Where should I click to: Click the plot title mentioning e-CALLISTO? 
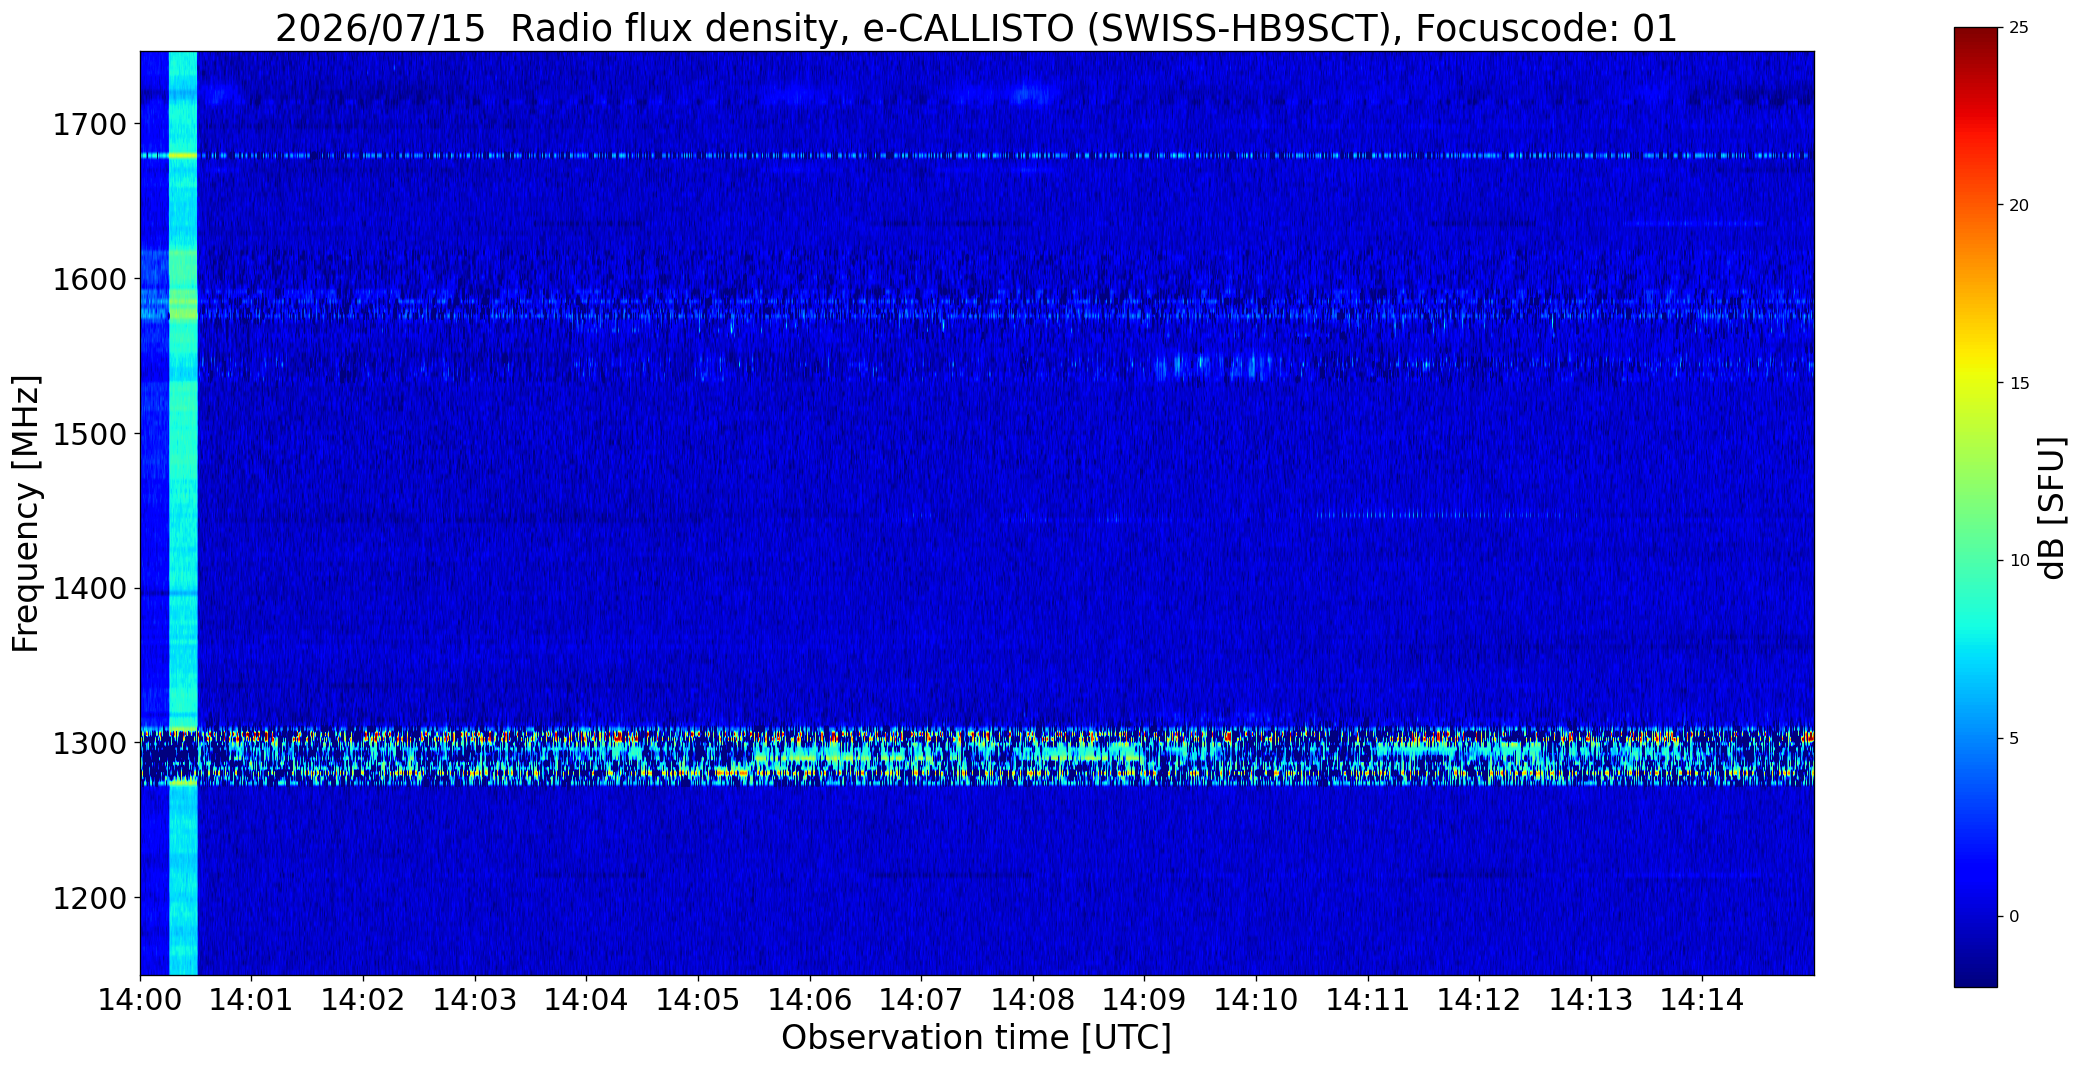point(976,29)
